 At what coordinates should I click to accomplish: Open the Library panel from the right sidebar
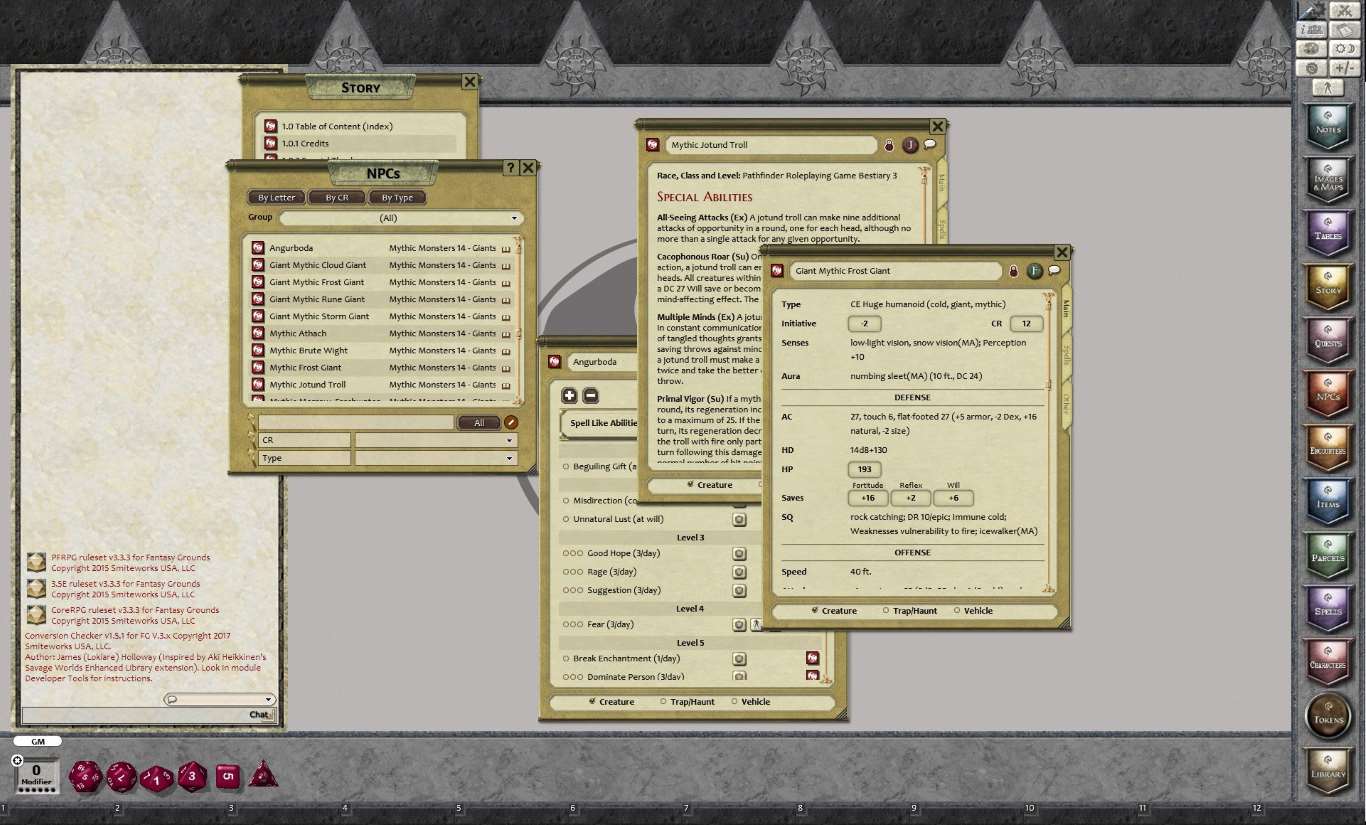click(x=1328, y=770)
